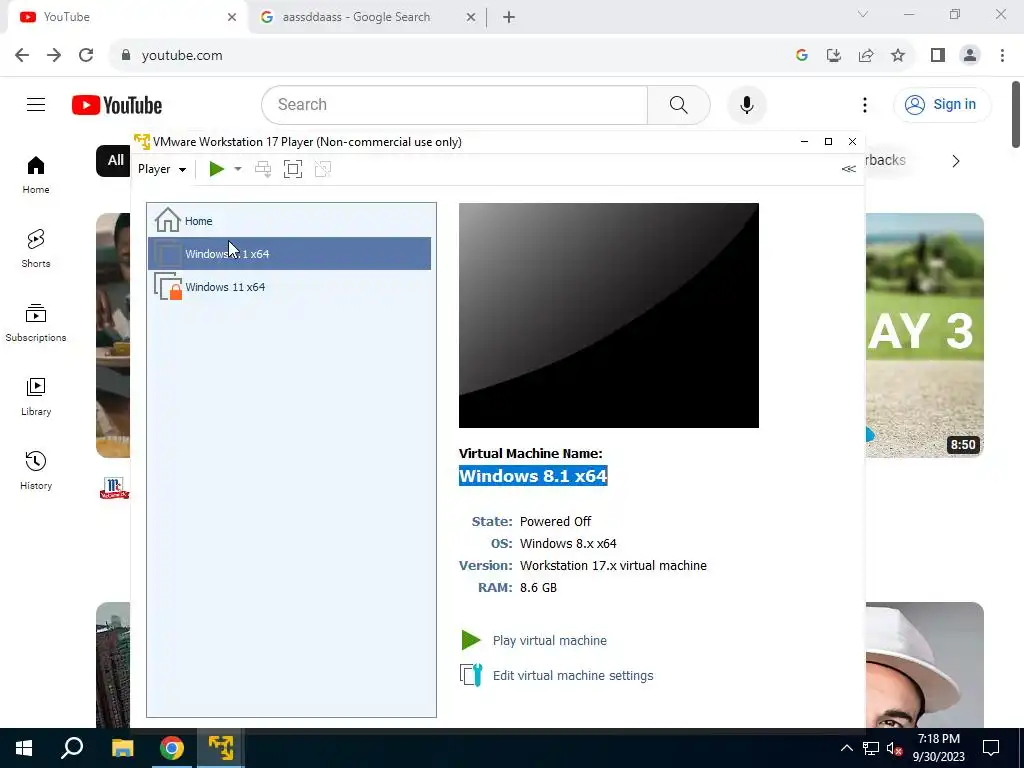Click the green play triangle beside Play virtual machine
Image resolution: width=1024 pixels, height=768 pixels.
(x=470, y=640)
